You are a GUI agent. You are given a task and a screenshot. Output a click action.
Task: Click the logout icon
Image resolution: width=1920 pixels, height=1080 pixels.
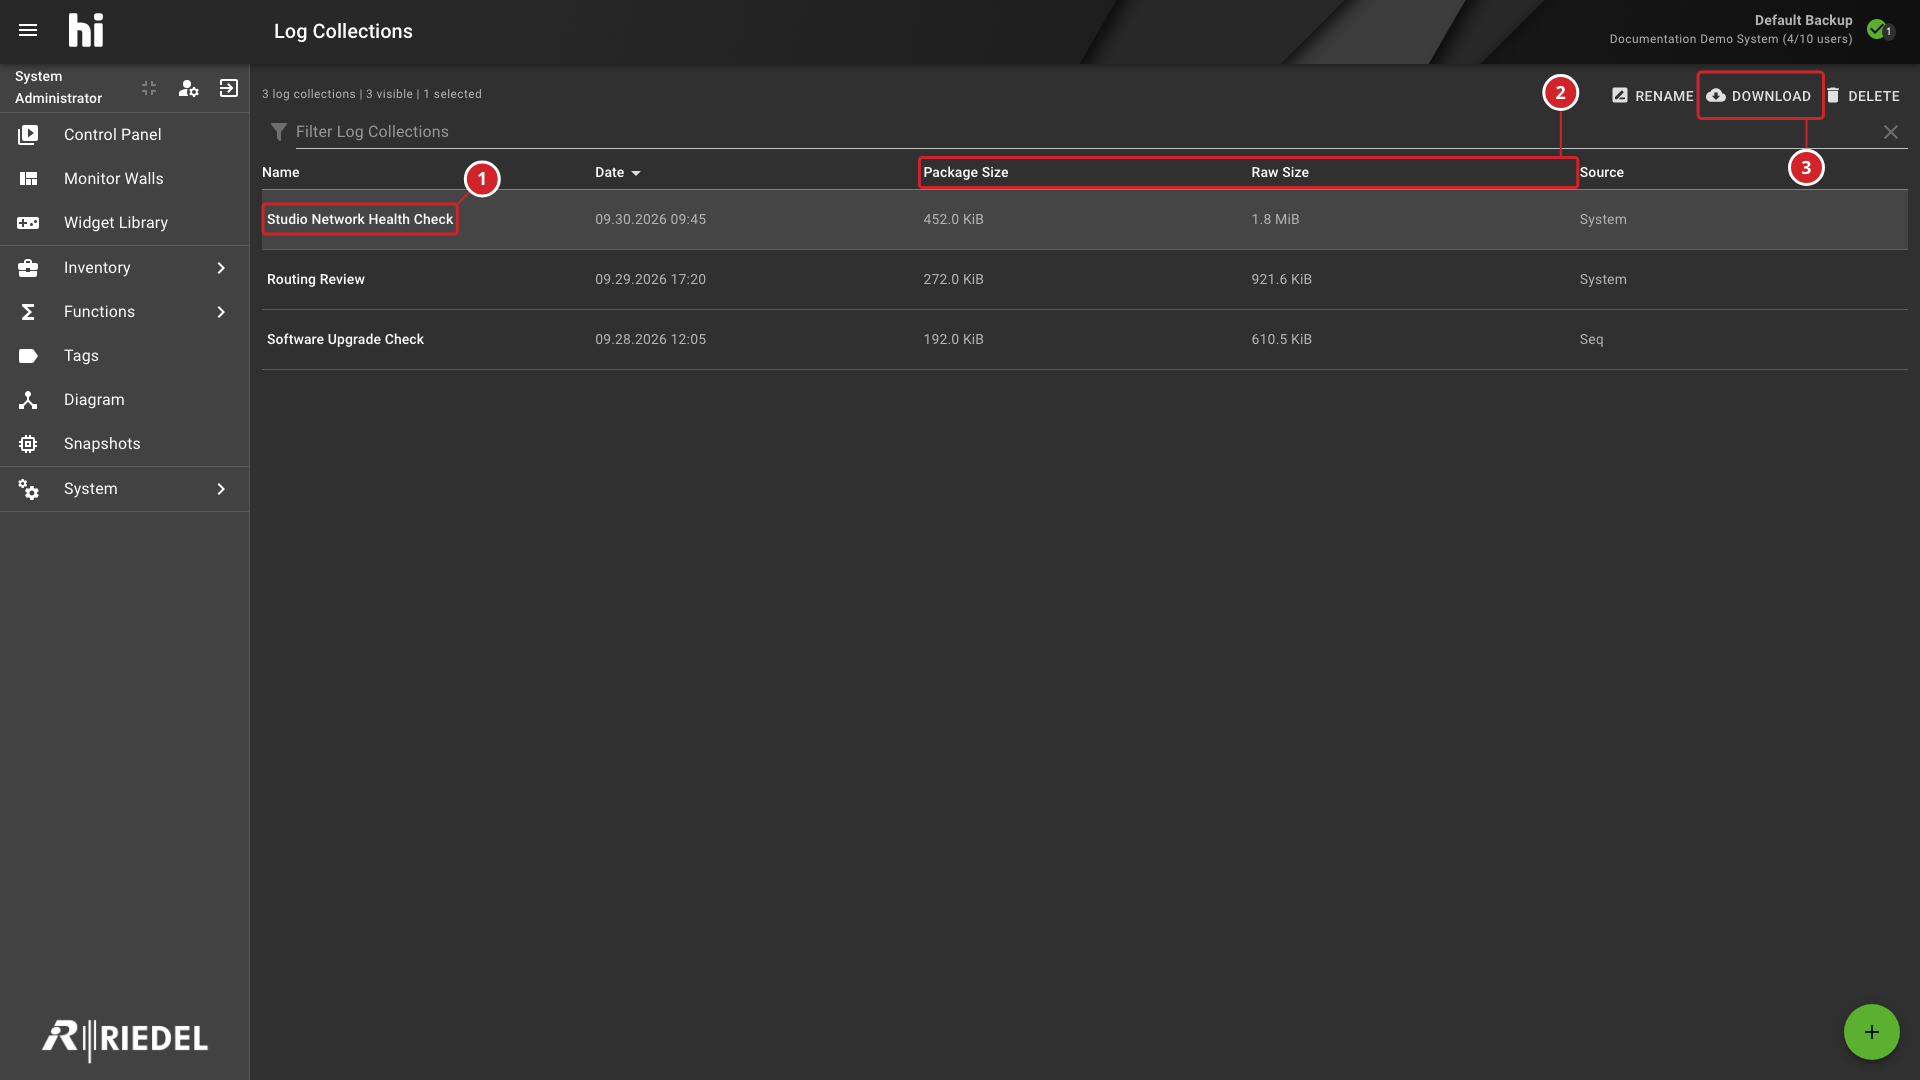229,88
